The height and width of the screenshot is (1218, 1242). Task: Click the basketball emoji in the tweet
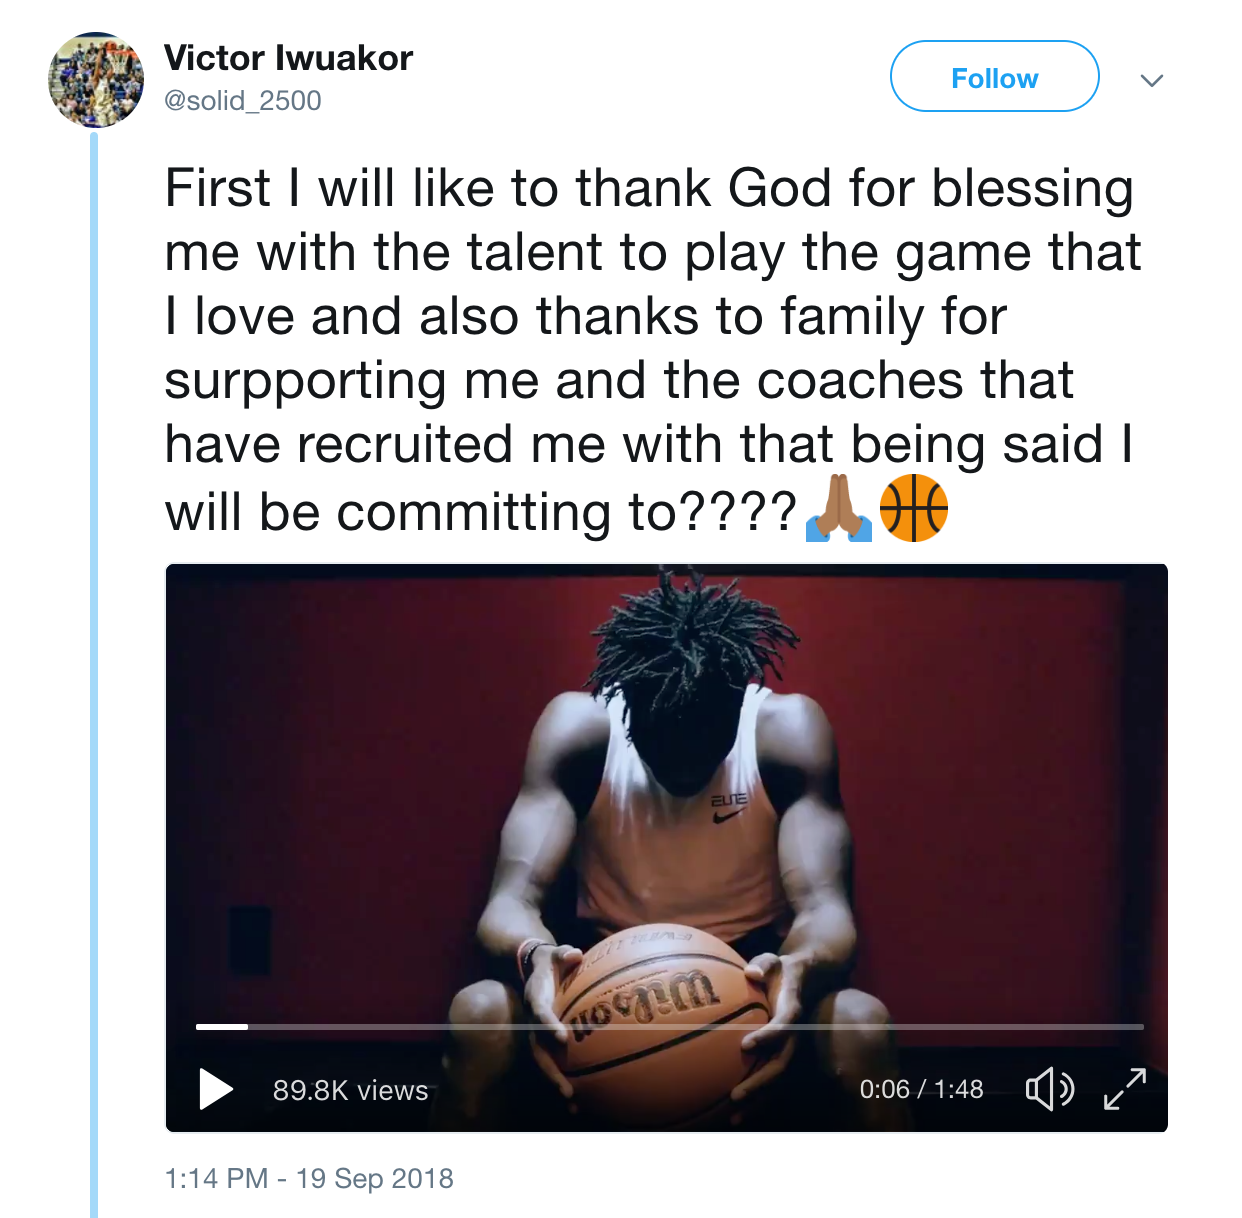pos(913,509)
